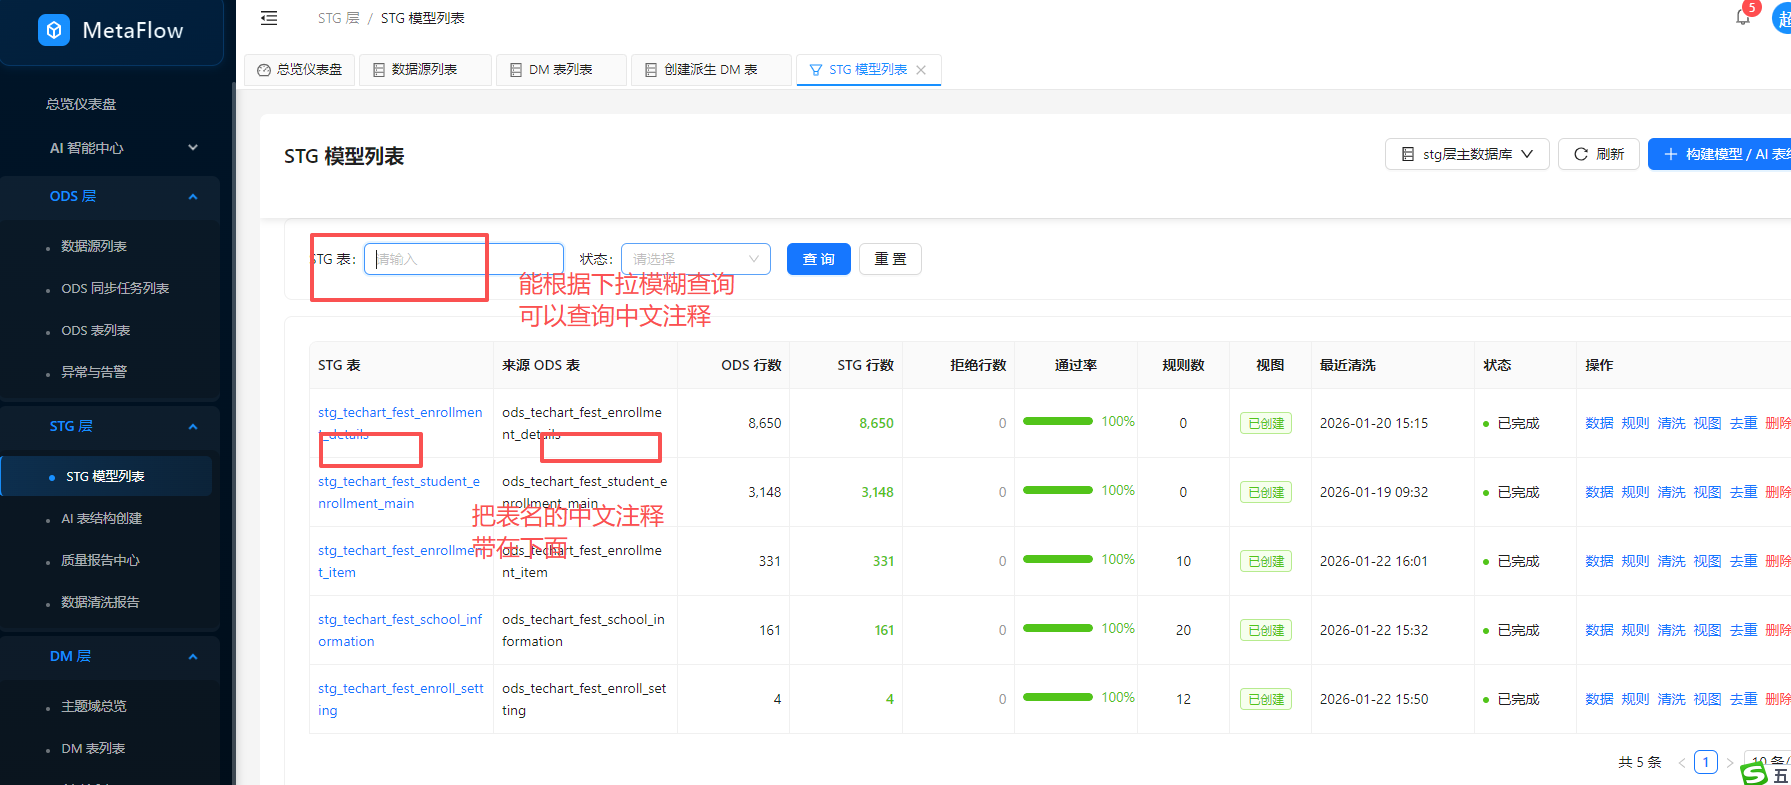The image size is (1791, 785).
Task: Open the 状态 filter dropdown
Action: [695, 259]
